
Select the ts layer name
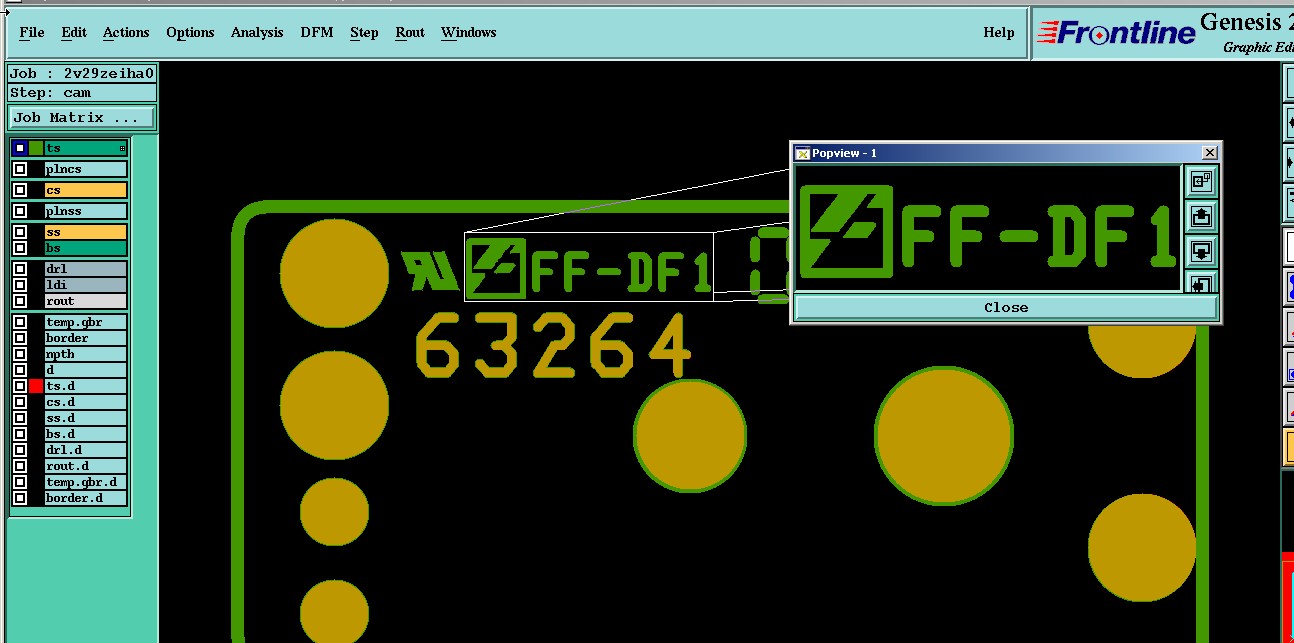tap(86, 148)
